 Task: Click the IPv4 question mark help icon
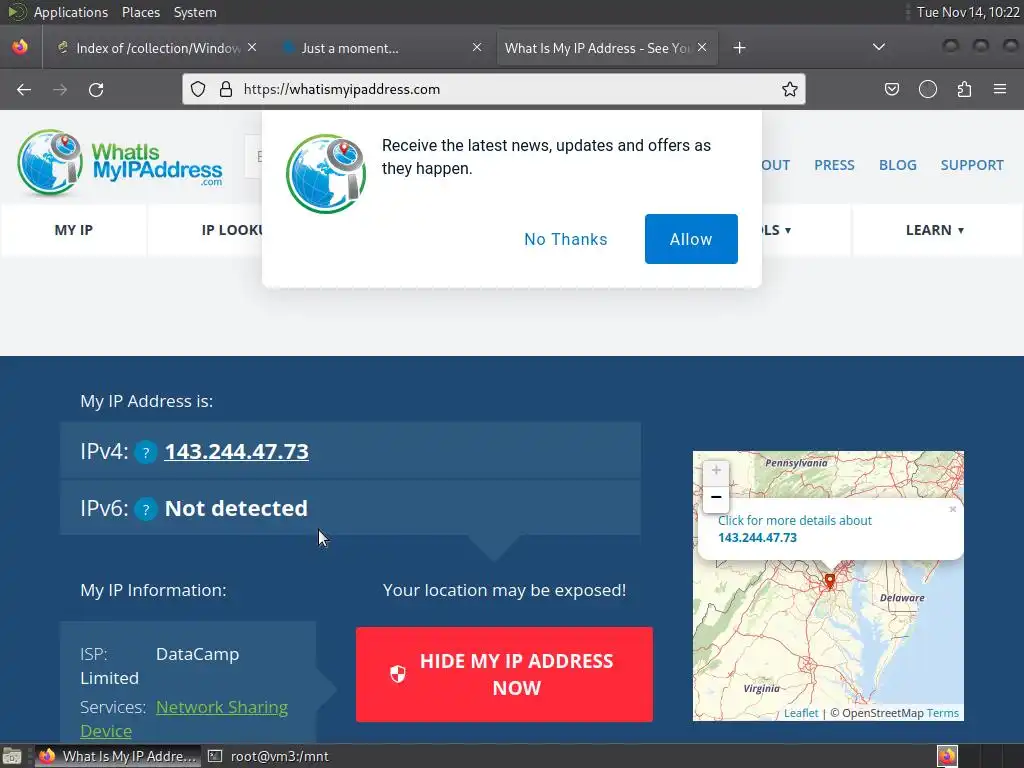coord(146,452)
